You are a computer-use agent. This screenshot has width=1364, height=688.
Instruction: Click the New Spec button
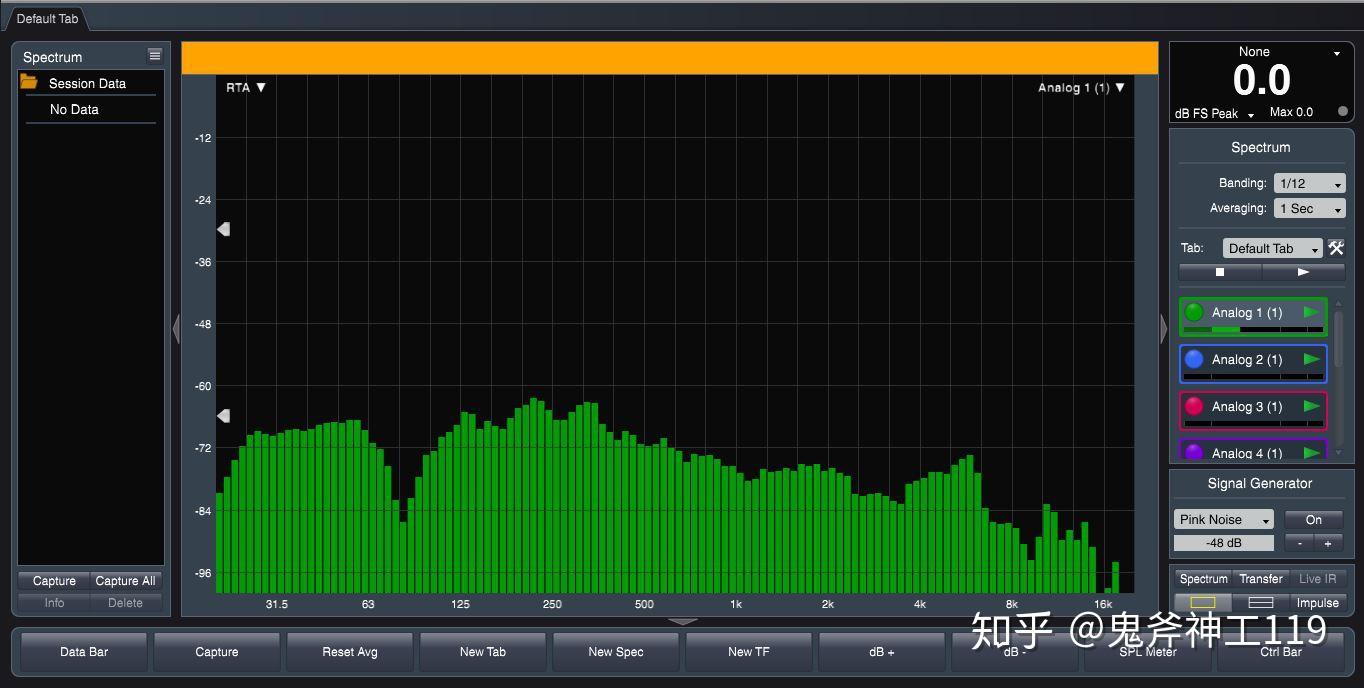pos(616,652)
